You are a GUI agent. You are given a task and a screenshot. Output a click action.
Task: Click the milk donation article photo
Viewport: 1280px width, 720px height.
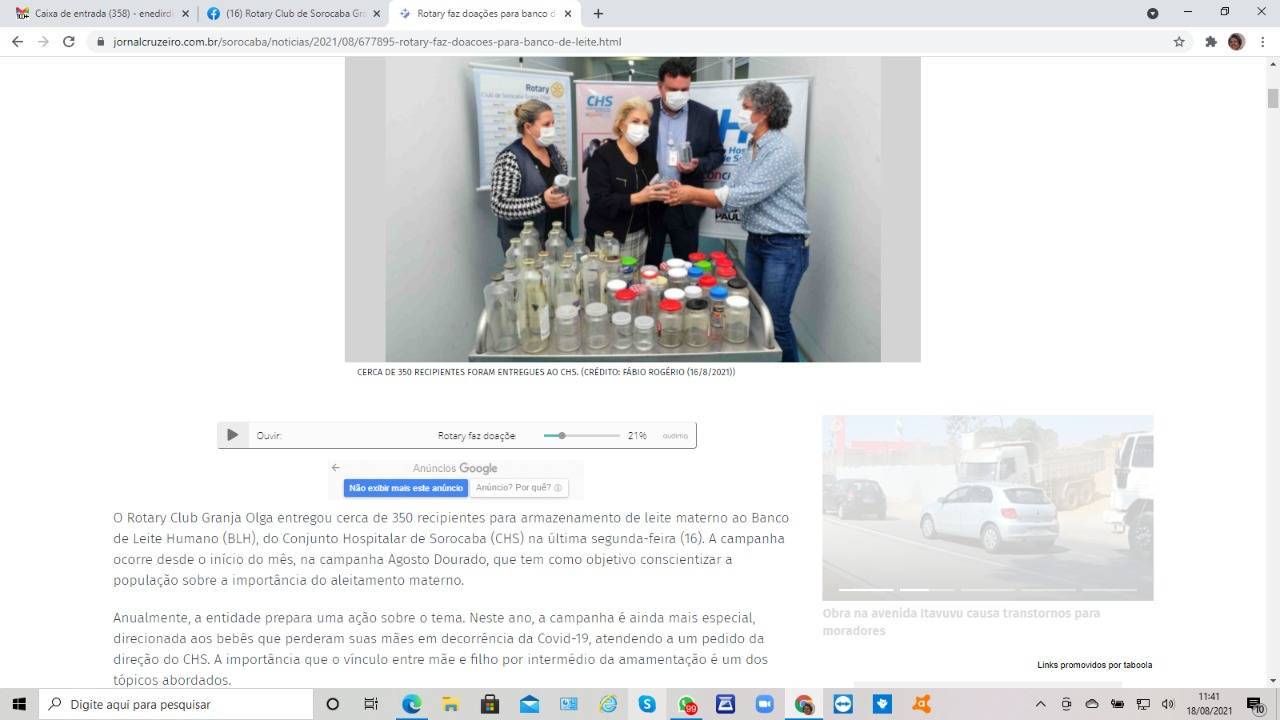tap(632, 208)
